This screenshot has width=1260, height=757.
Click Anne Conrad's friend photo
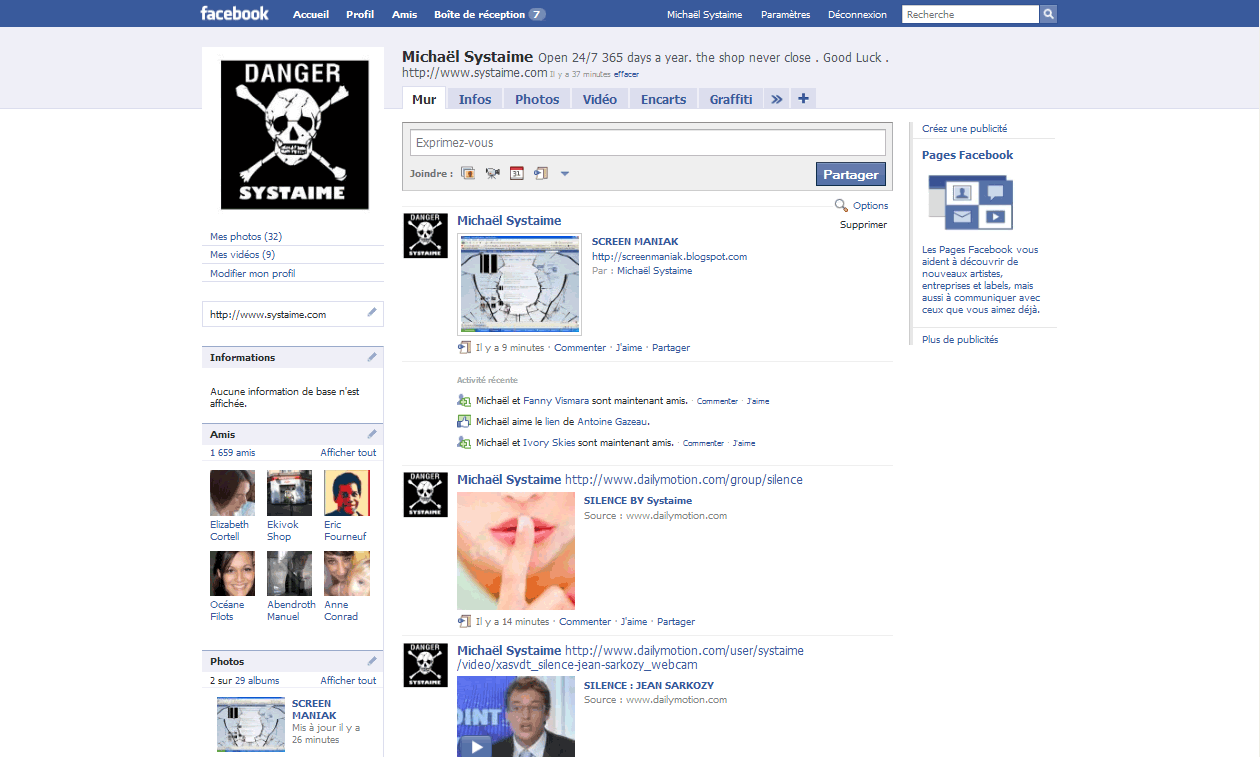347,573
